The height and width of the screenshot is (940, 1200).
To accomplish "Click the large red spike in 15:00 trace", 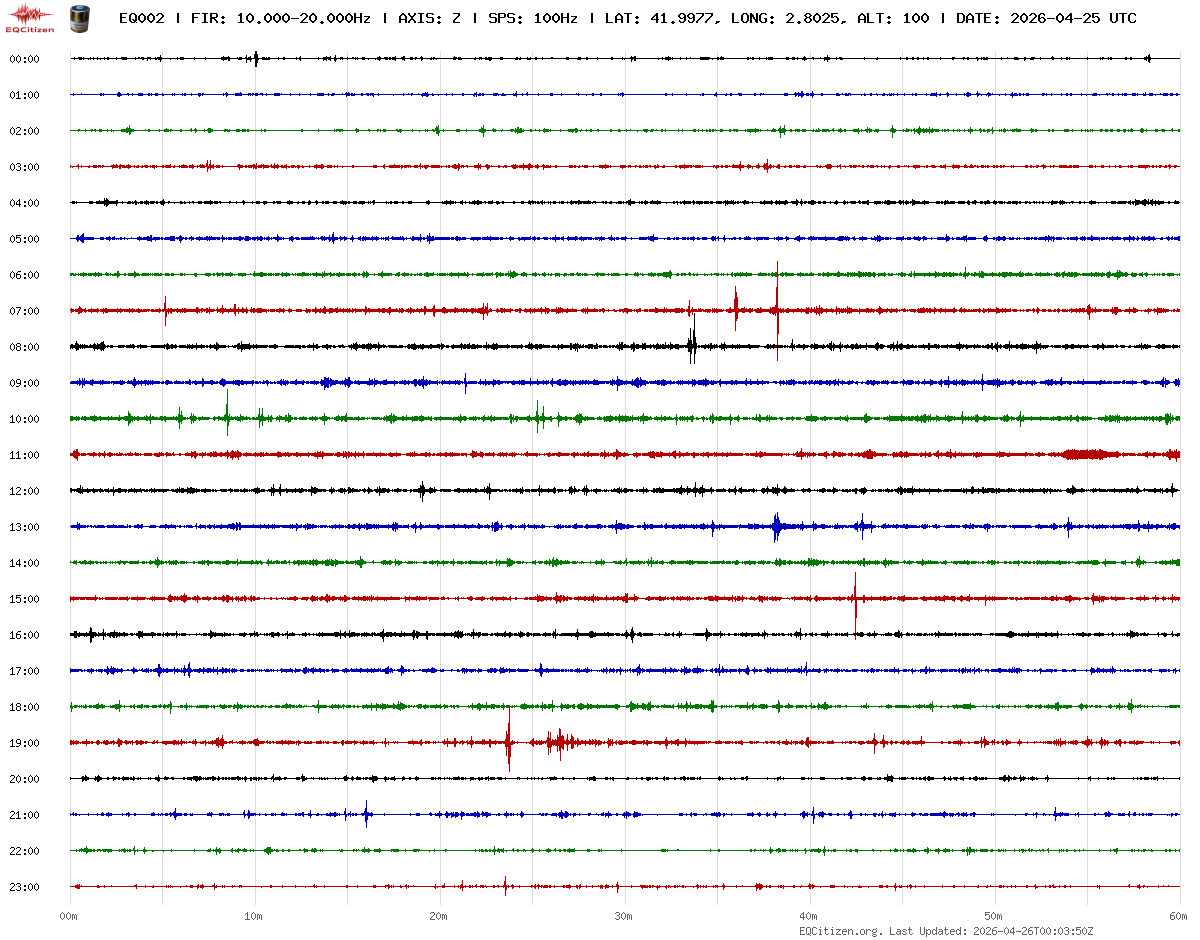I will pyautogui.click(x=855, y=598).
